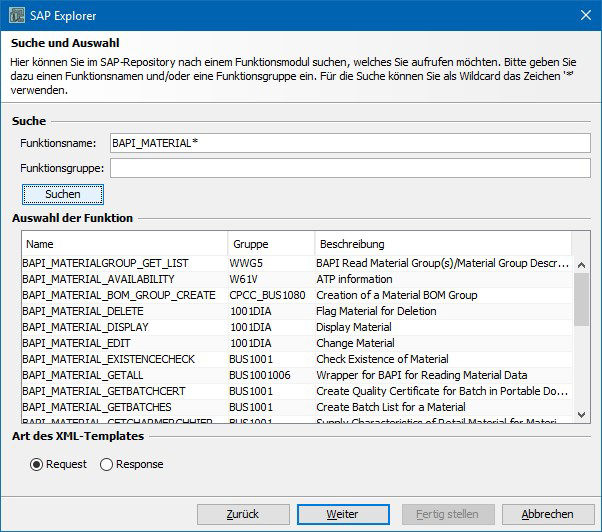The height and width of the screenshot is (532, 602).
Task: Click description 'BAPI Read Material Group(s)/Material Group Descr...'
Action: 443,263
